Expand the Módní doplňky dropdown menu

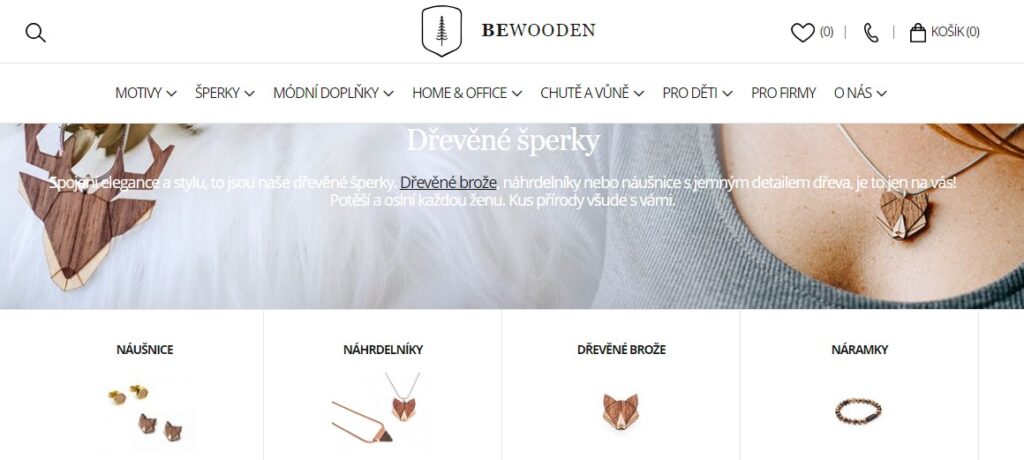(x=333, y=93)
